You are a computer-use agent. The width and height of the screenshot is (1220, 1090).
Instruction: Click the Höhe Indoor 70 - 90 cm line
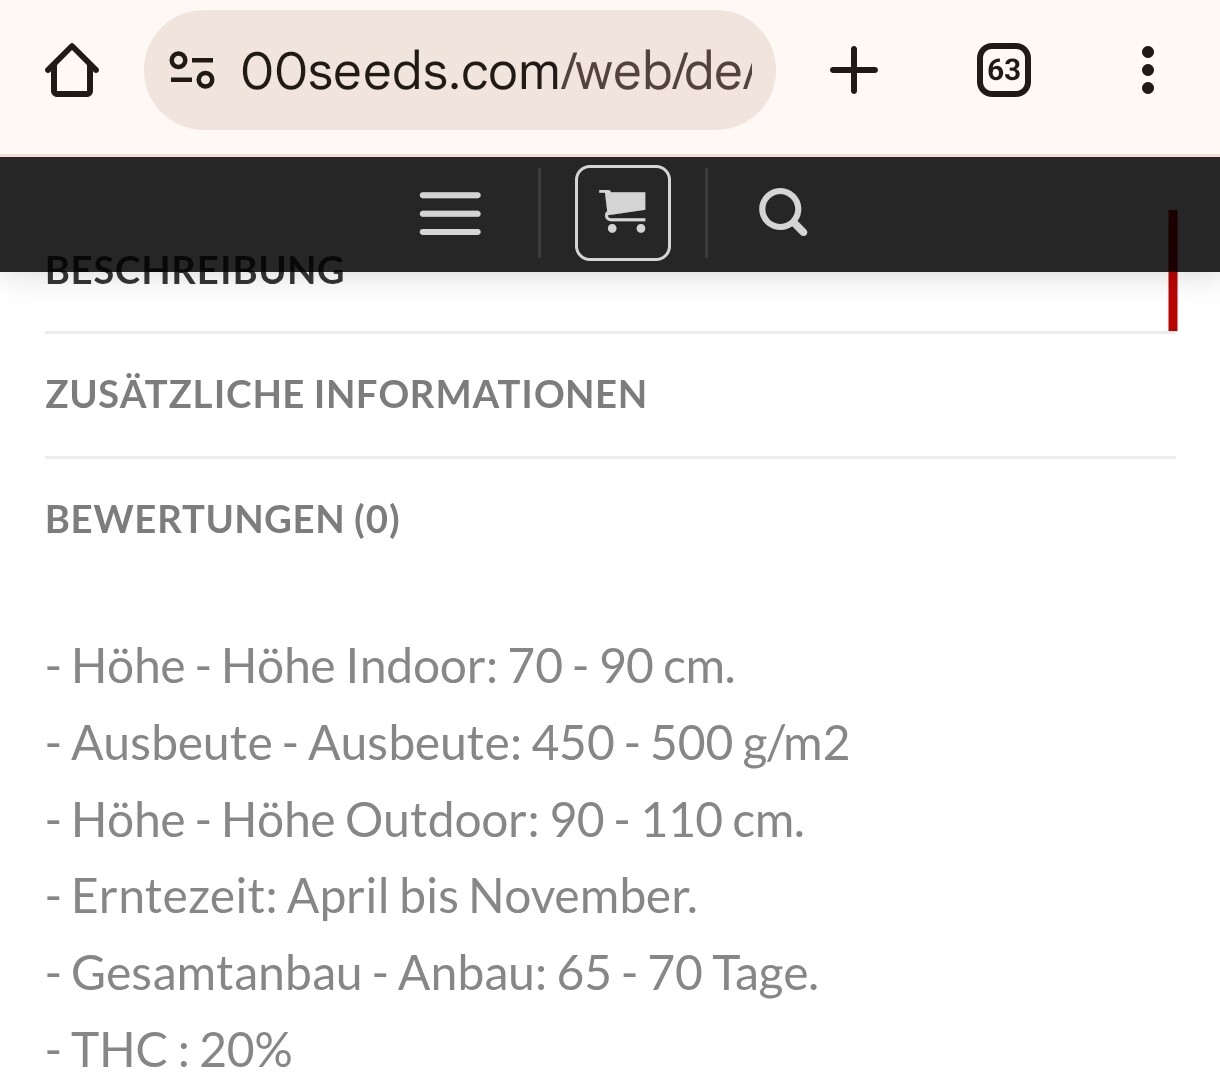pos(390,667)
